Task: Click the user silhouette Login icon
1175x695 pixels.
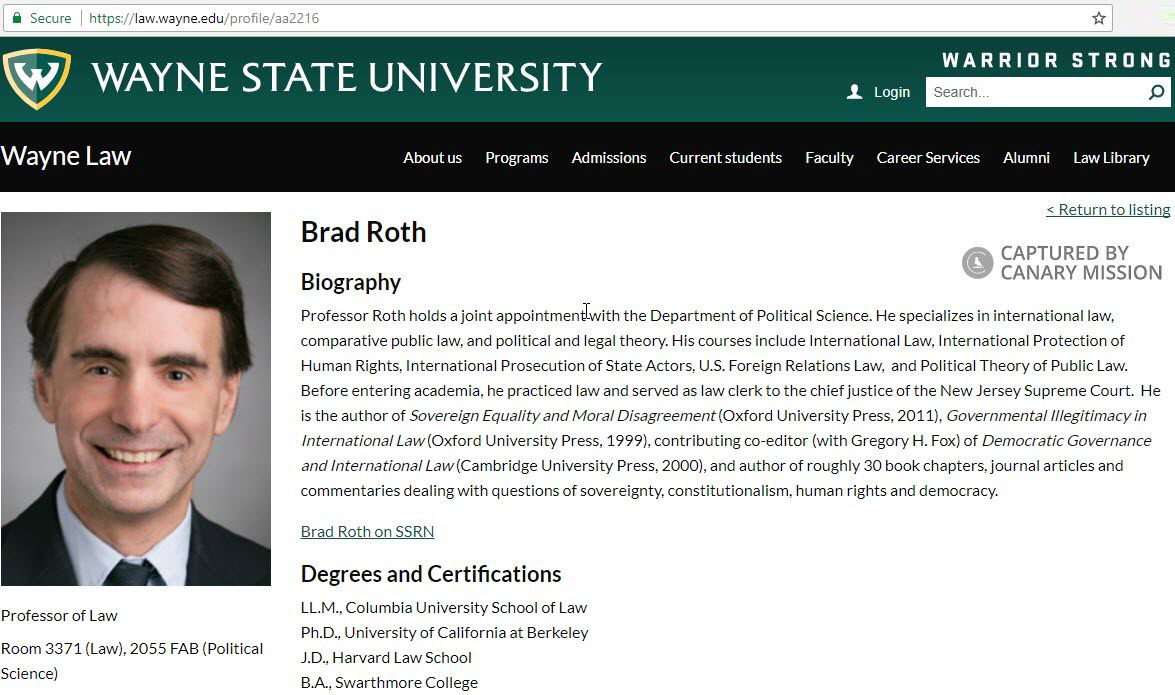Action: point(854,92)
